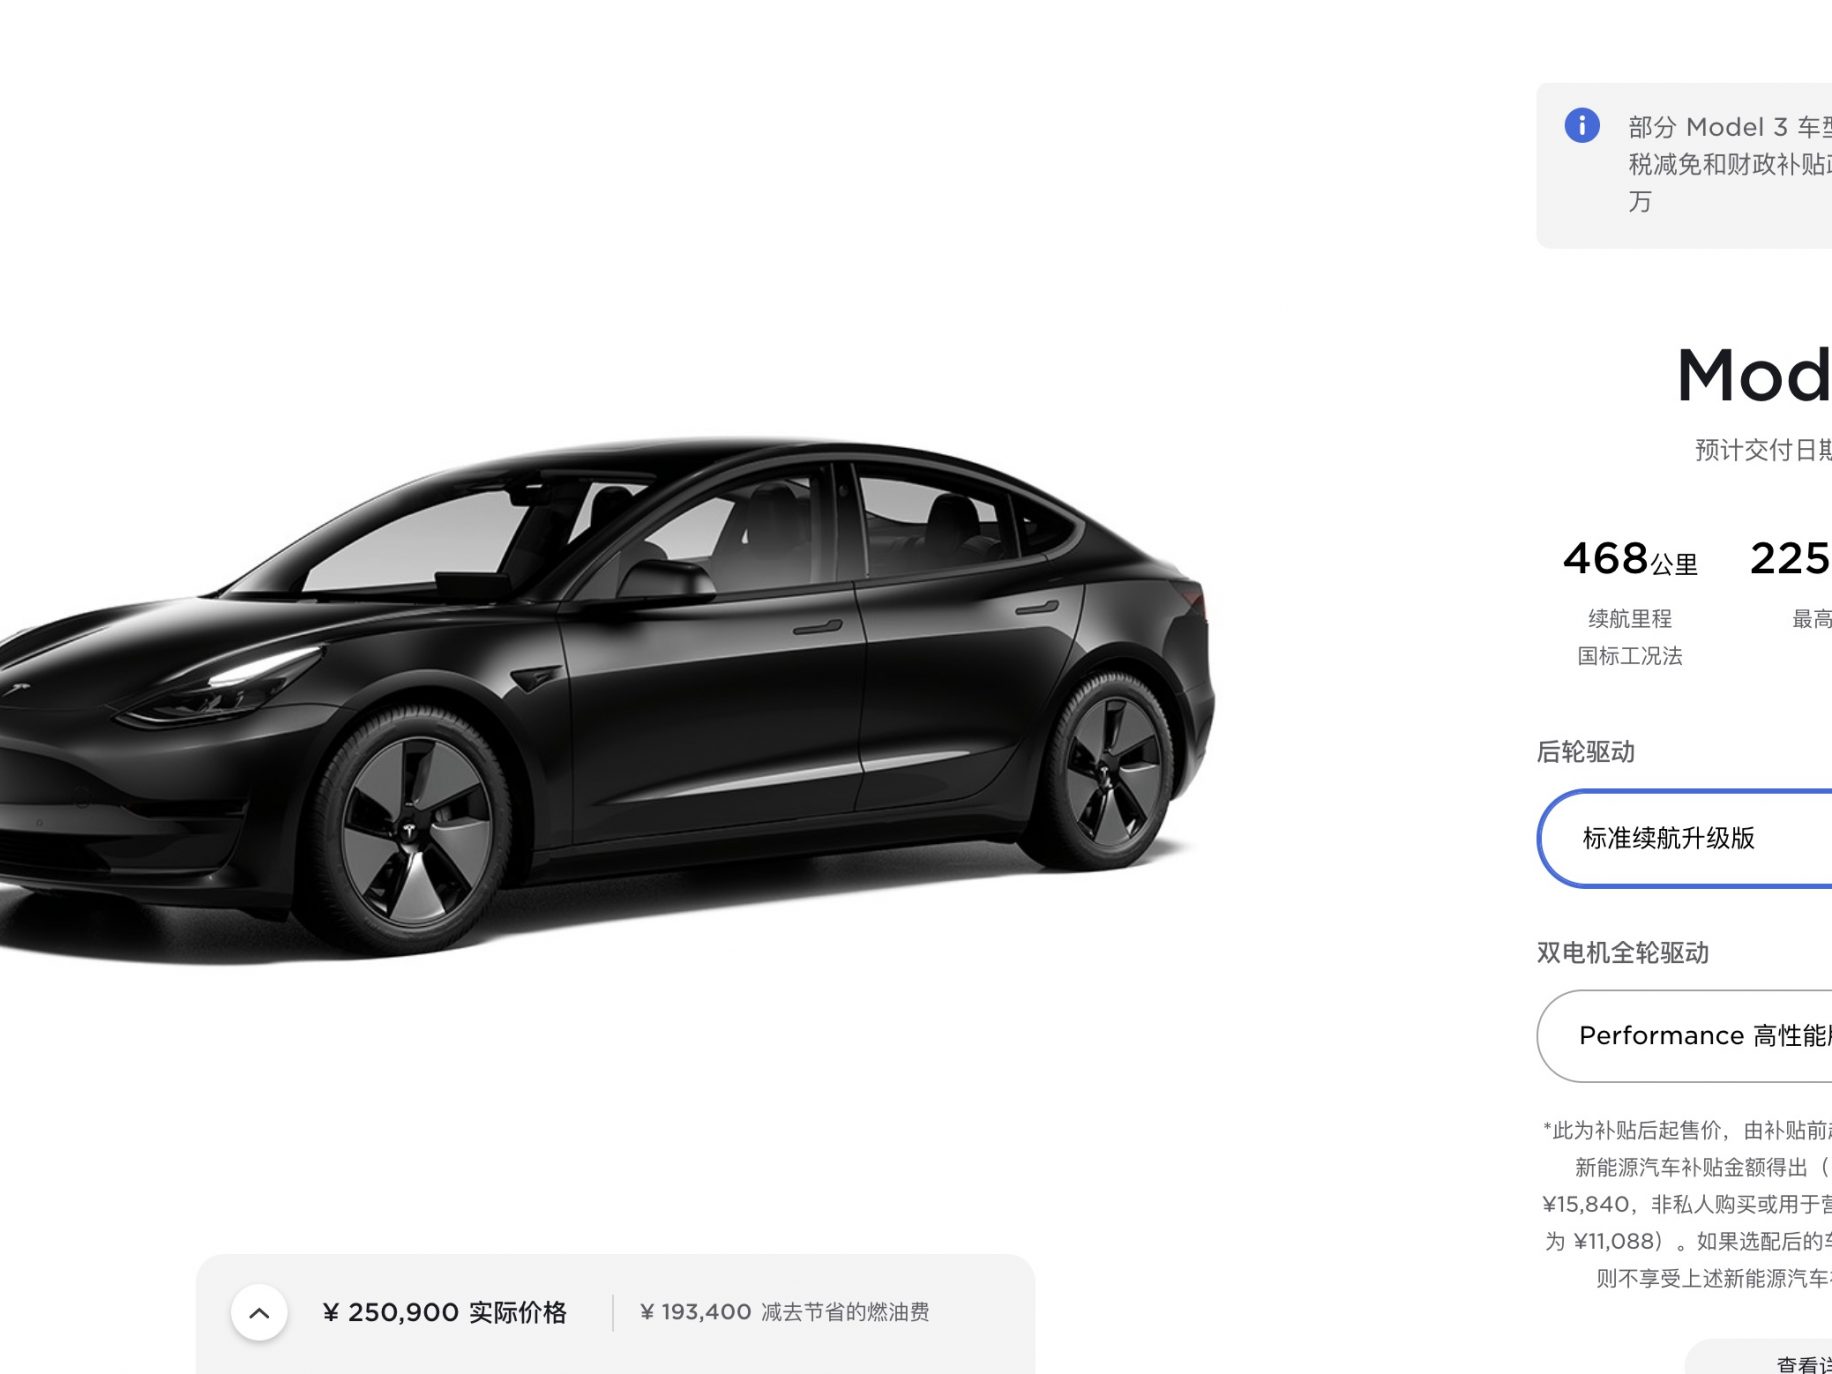This screenshot has height=1374, width=1832.
Task: Click the 预计交付日期 delivery date text
Action: tap(1763, 450)
